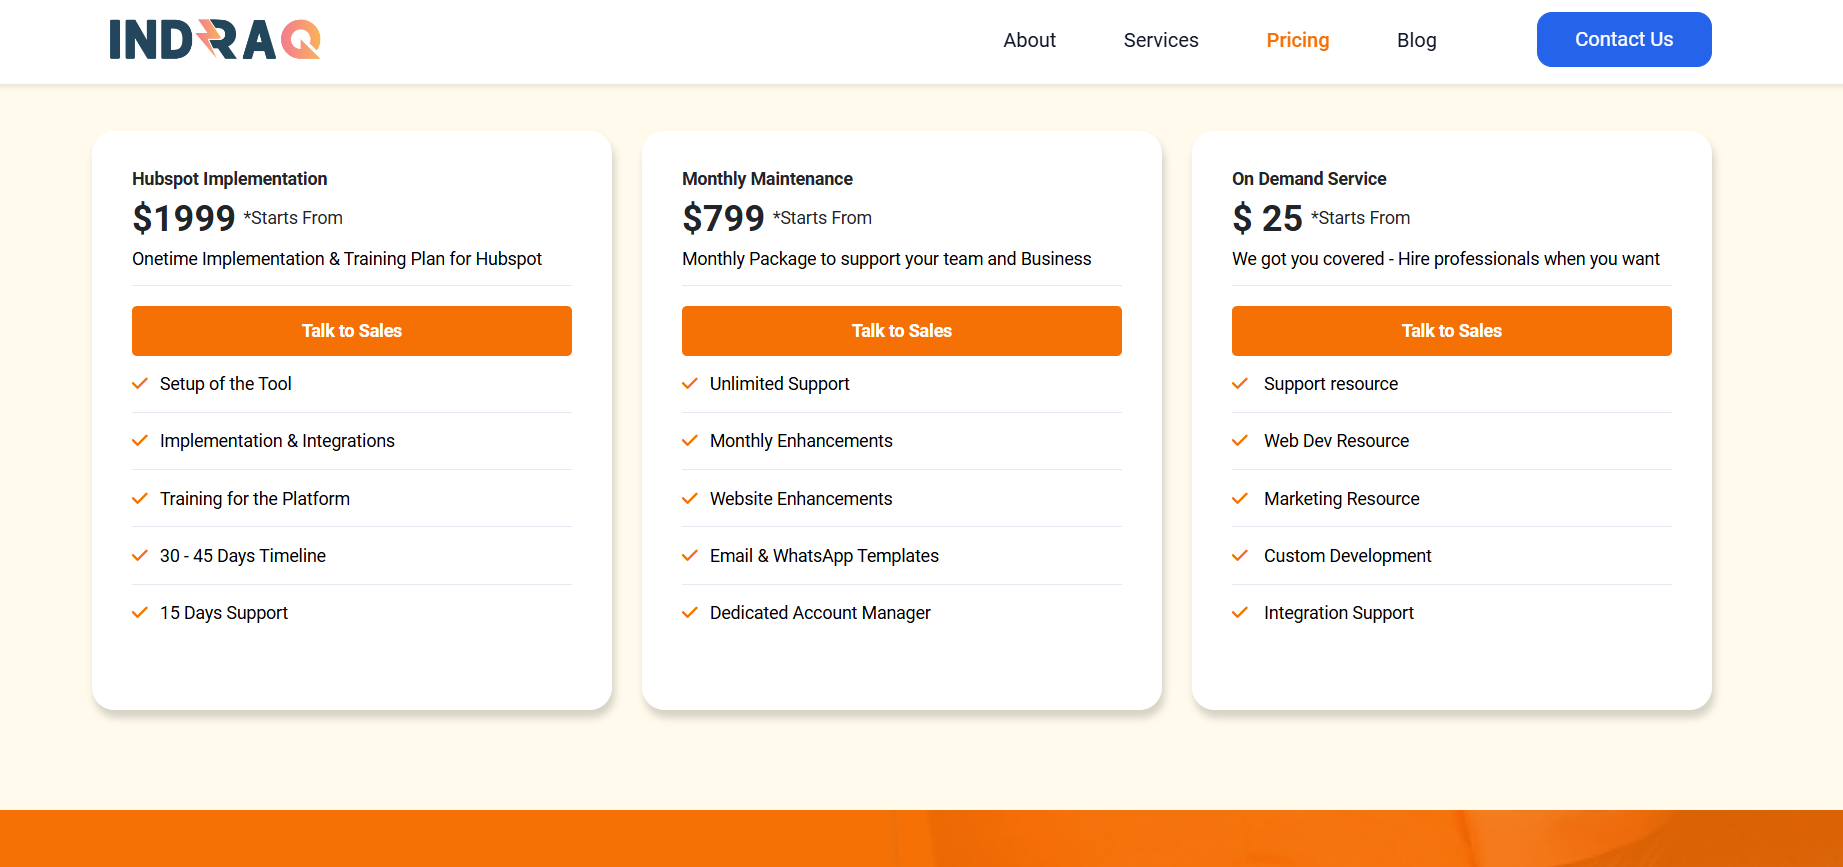Click Talk to Sales for On Demand Service
The width and height of the screenshot is (1843, 867).
click(1452, 331)
